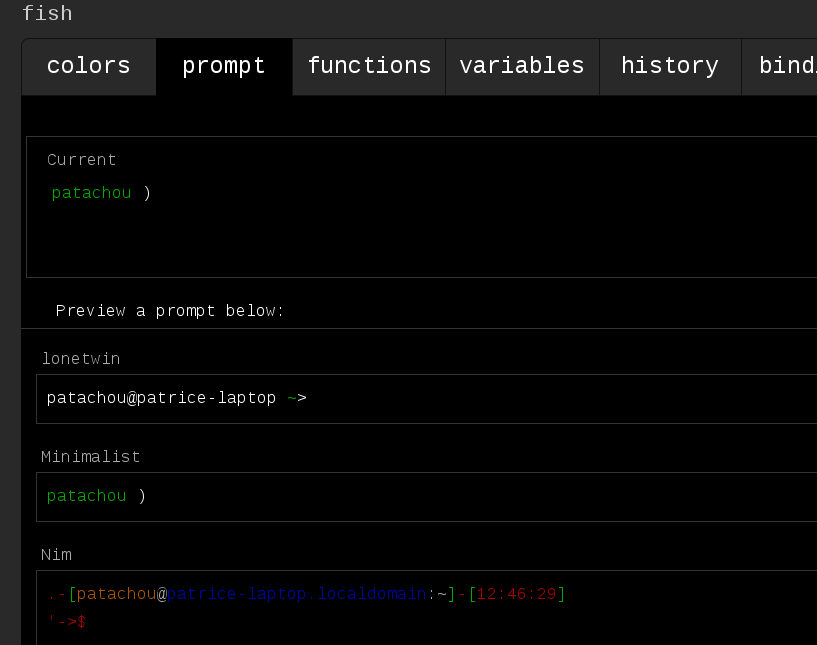Click patrice-laptop.localdomain in Nim prompt
The image size is (817, 645).
(296, 594)
